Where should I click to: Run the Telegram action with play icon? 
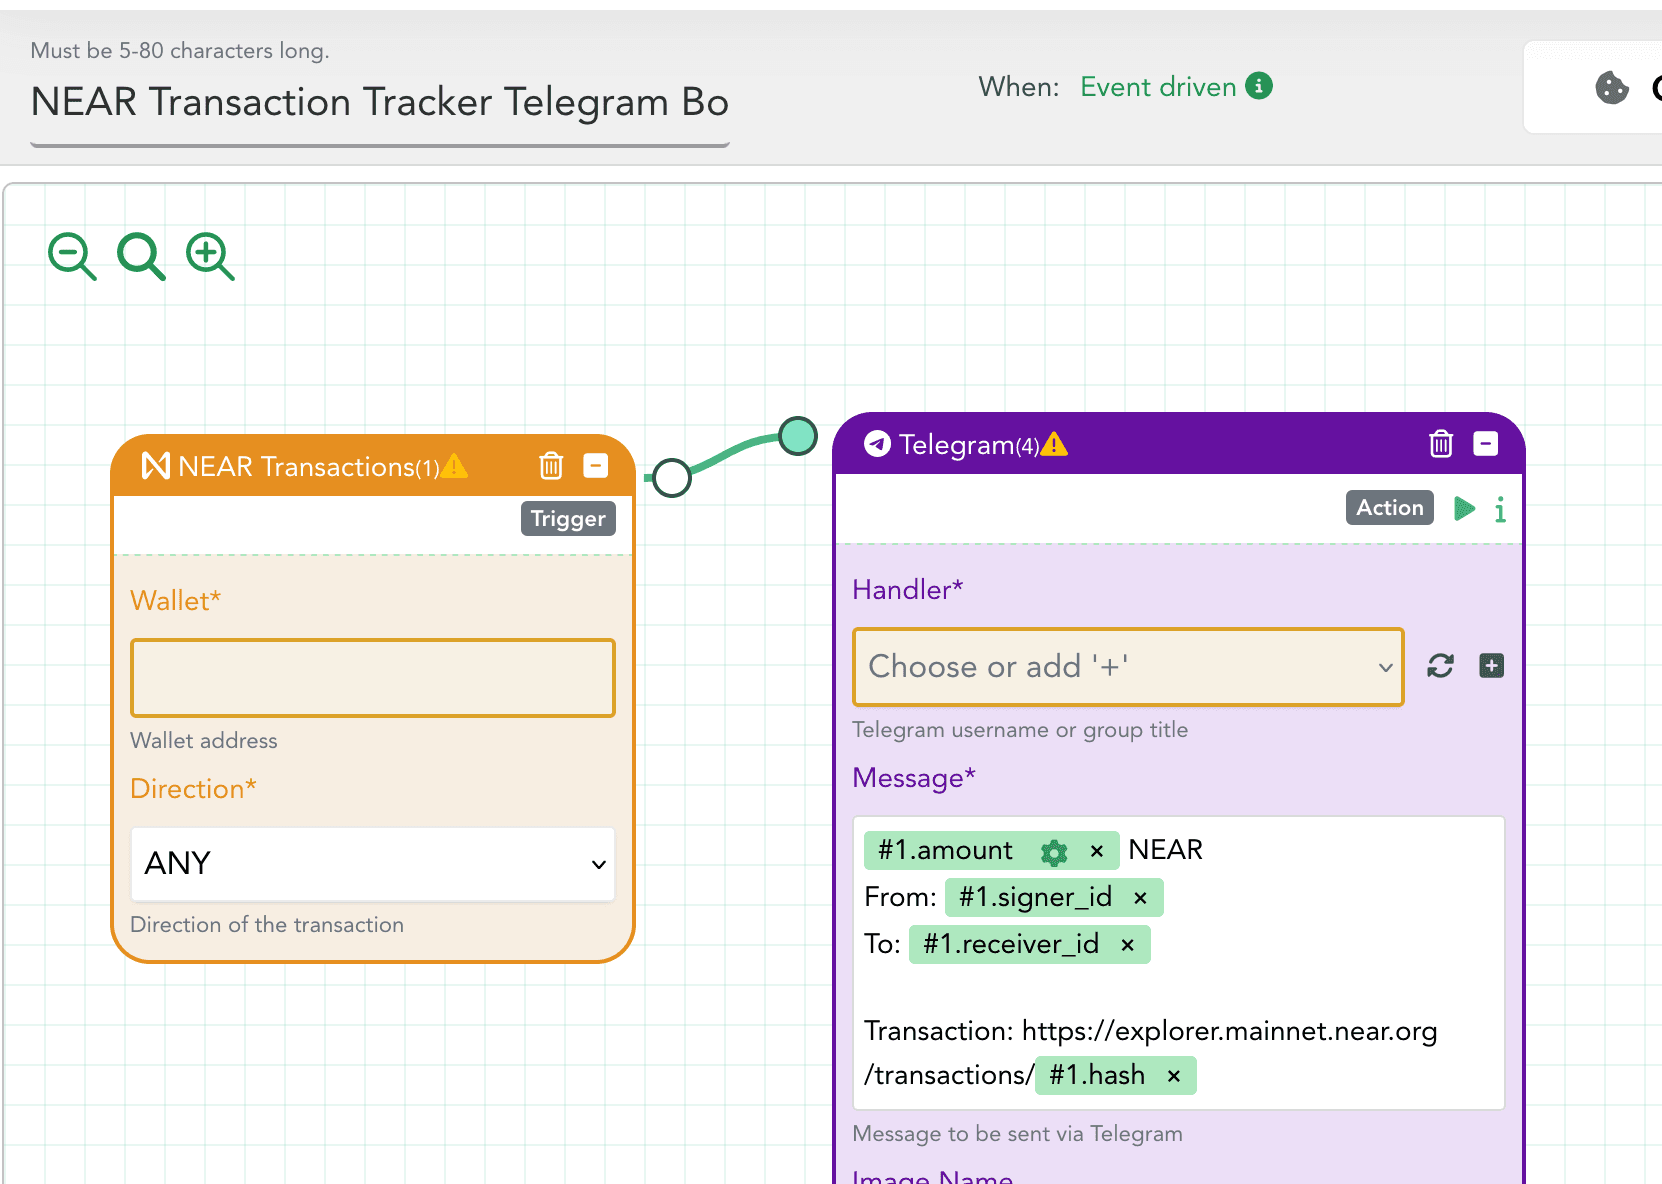click(x=1465, y=508)
